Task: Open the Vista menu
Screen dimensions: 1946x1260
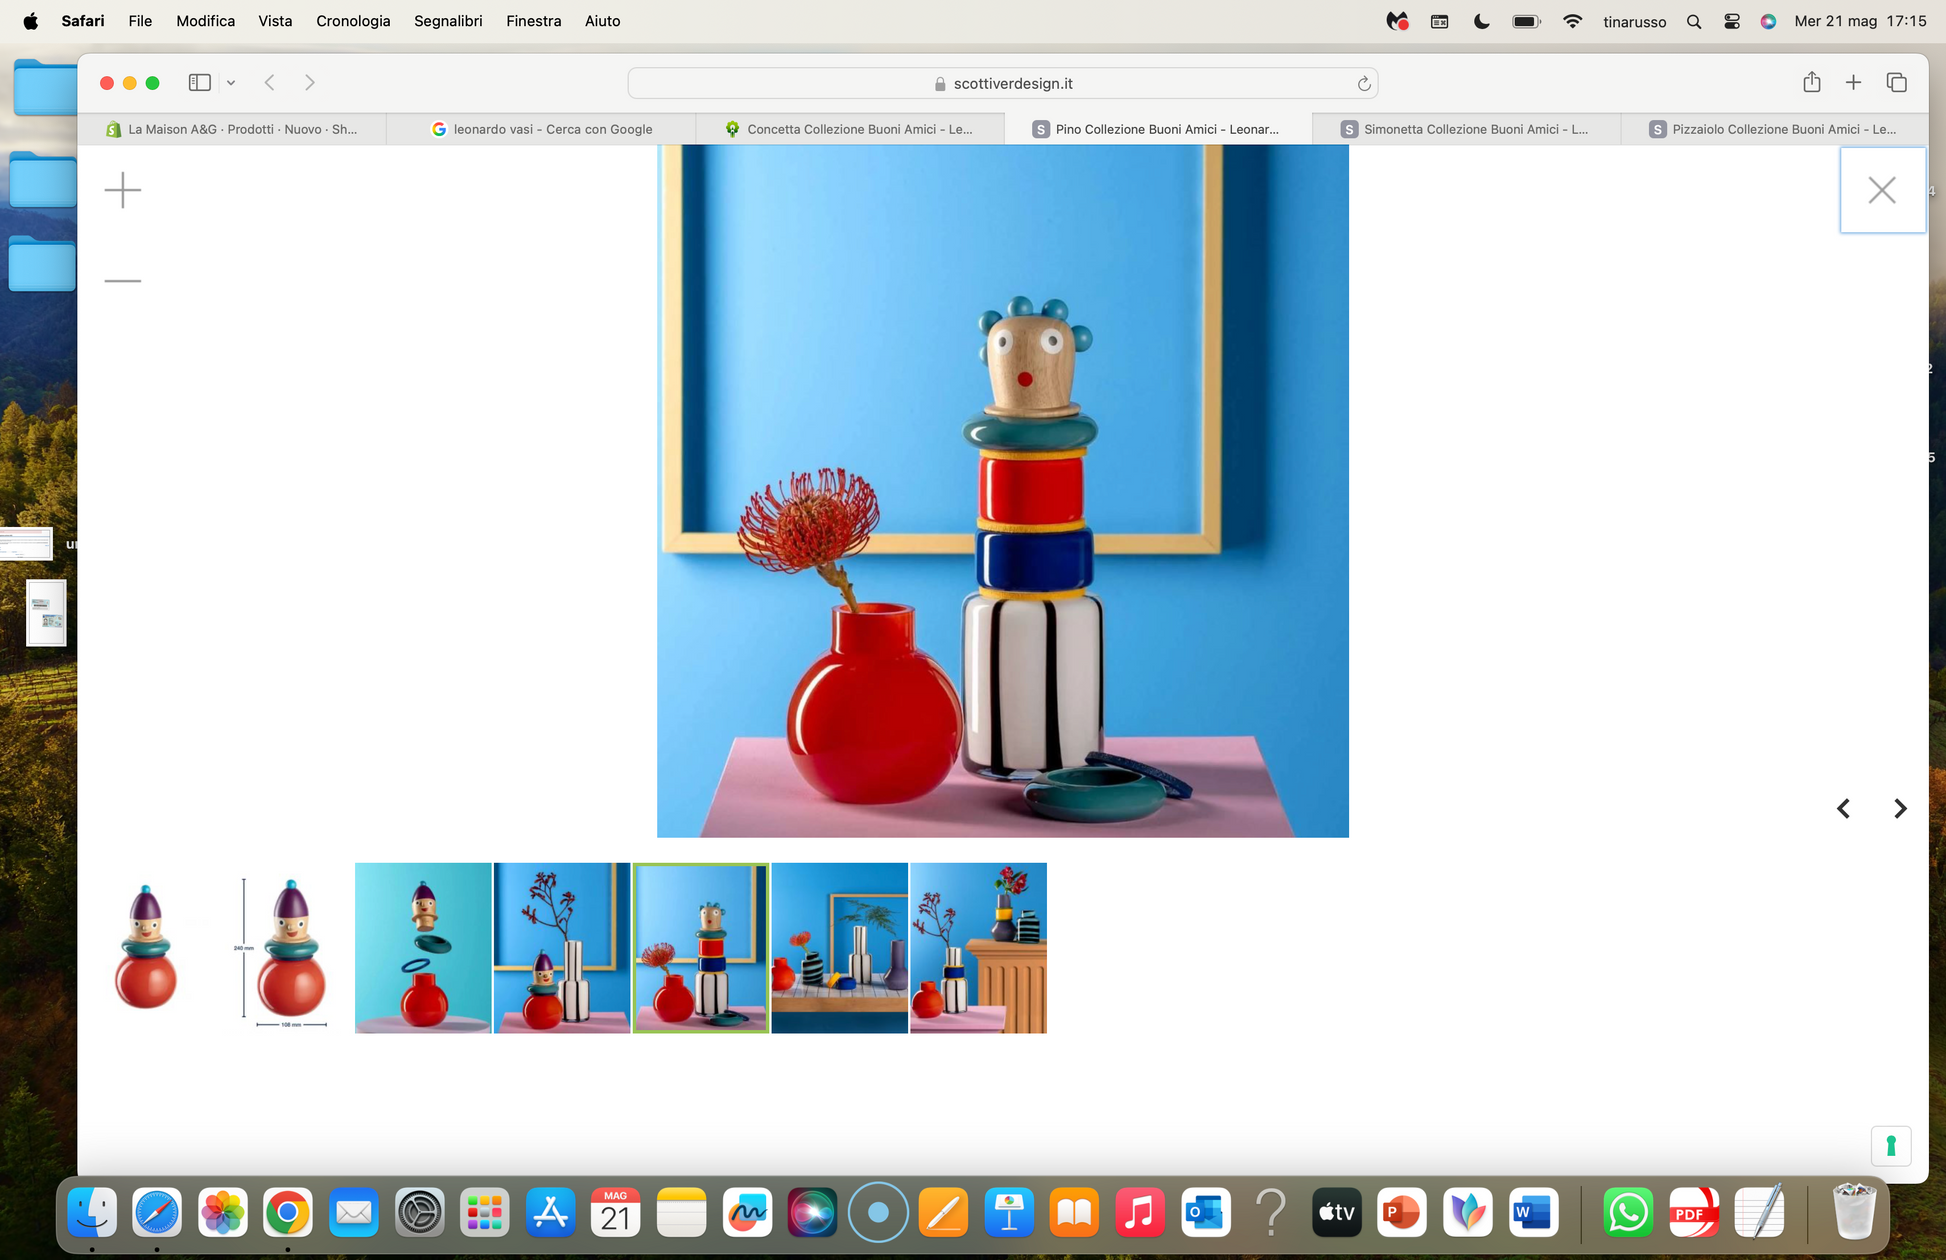Action: 275,21
